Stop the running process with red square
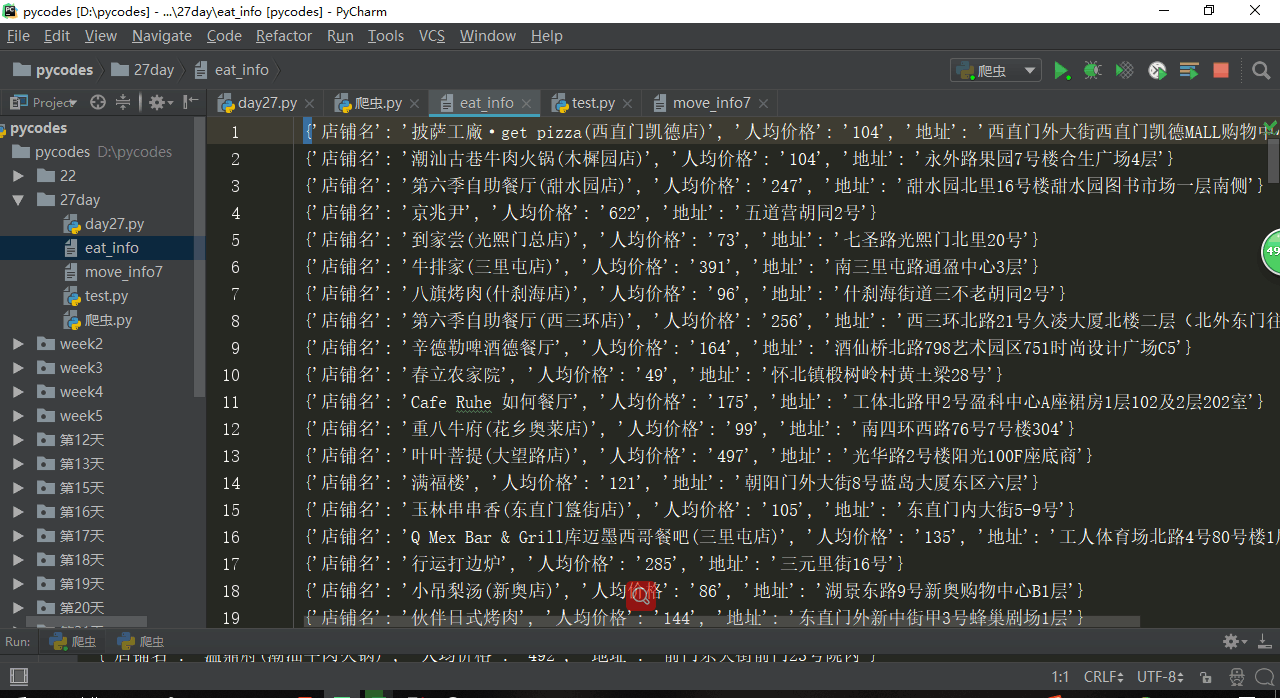The image size is (1280, 698). click(1221, 70)
